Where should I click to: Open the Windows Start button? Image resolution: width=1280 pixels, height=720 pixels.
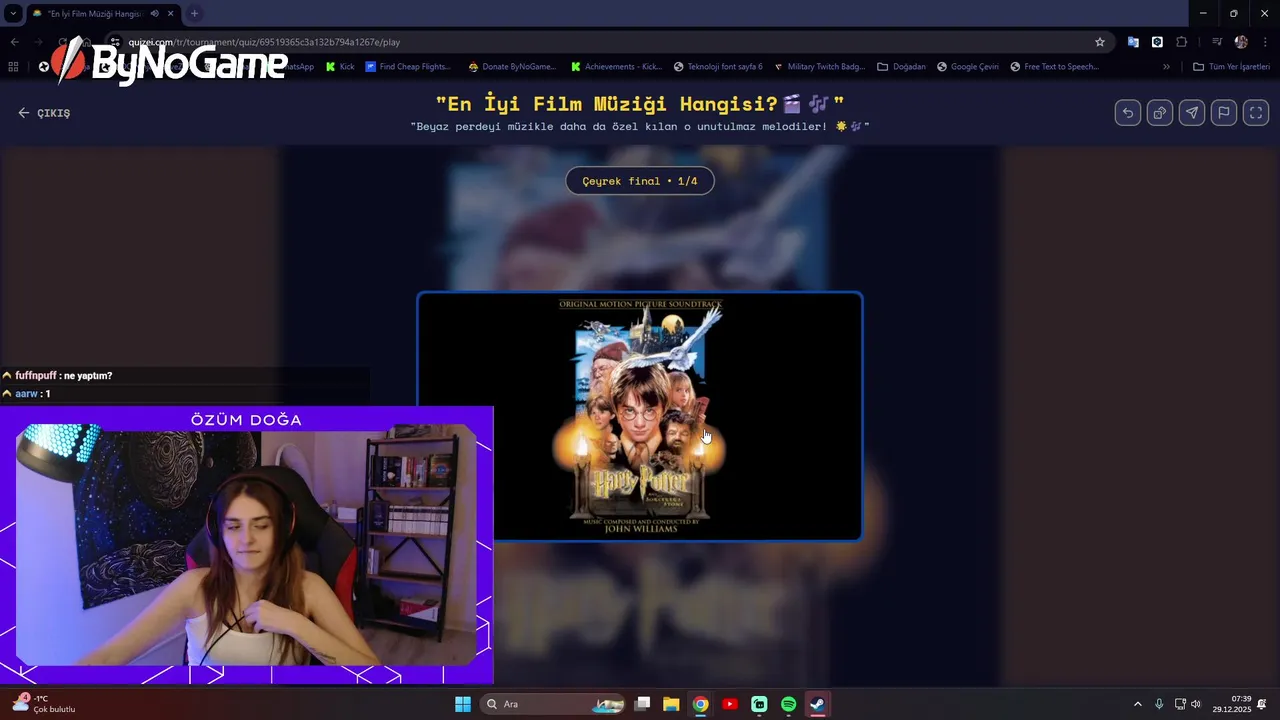tap(463, 704)
